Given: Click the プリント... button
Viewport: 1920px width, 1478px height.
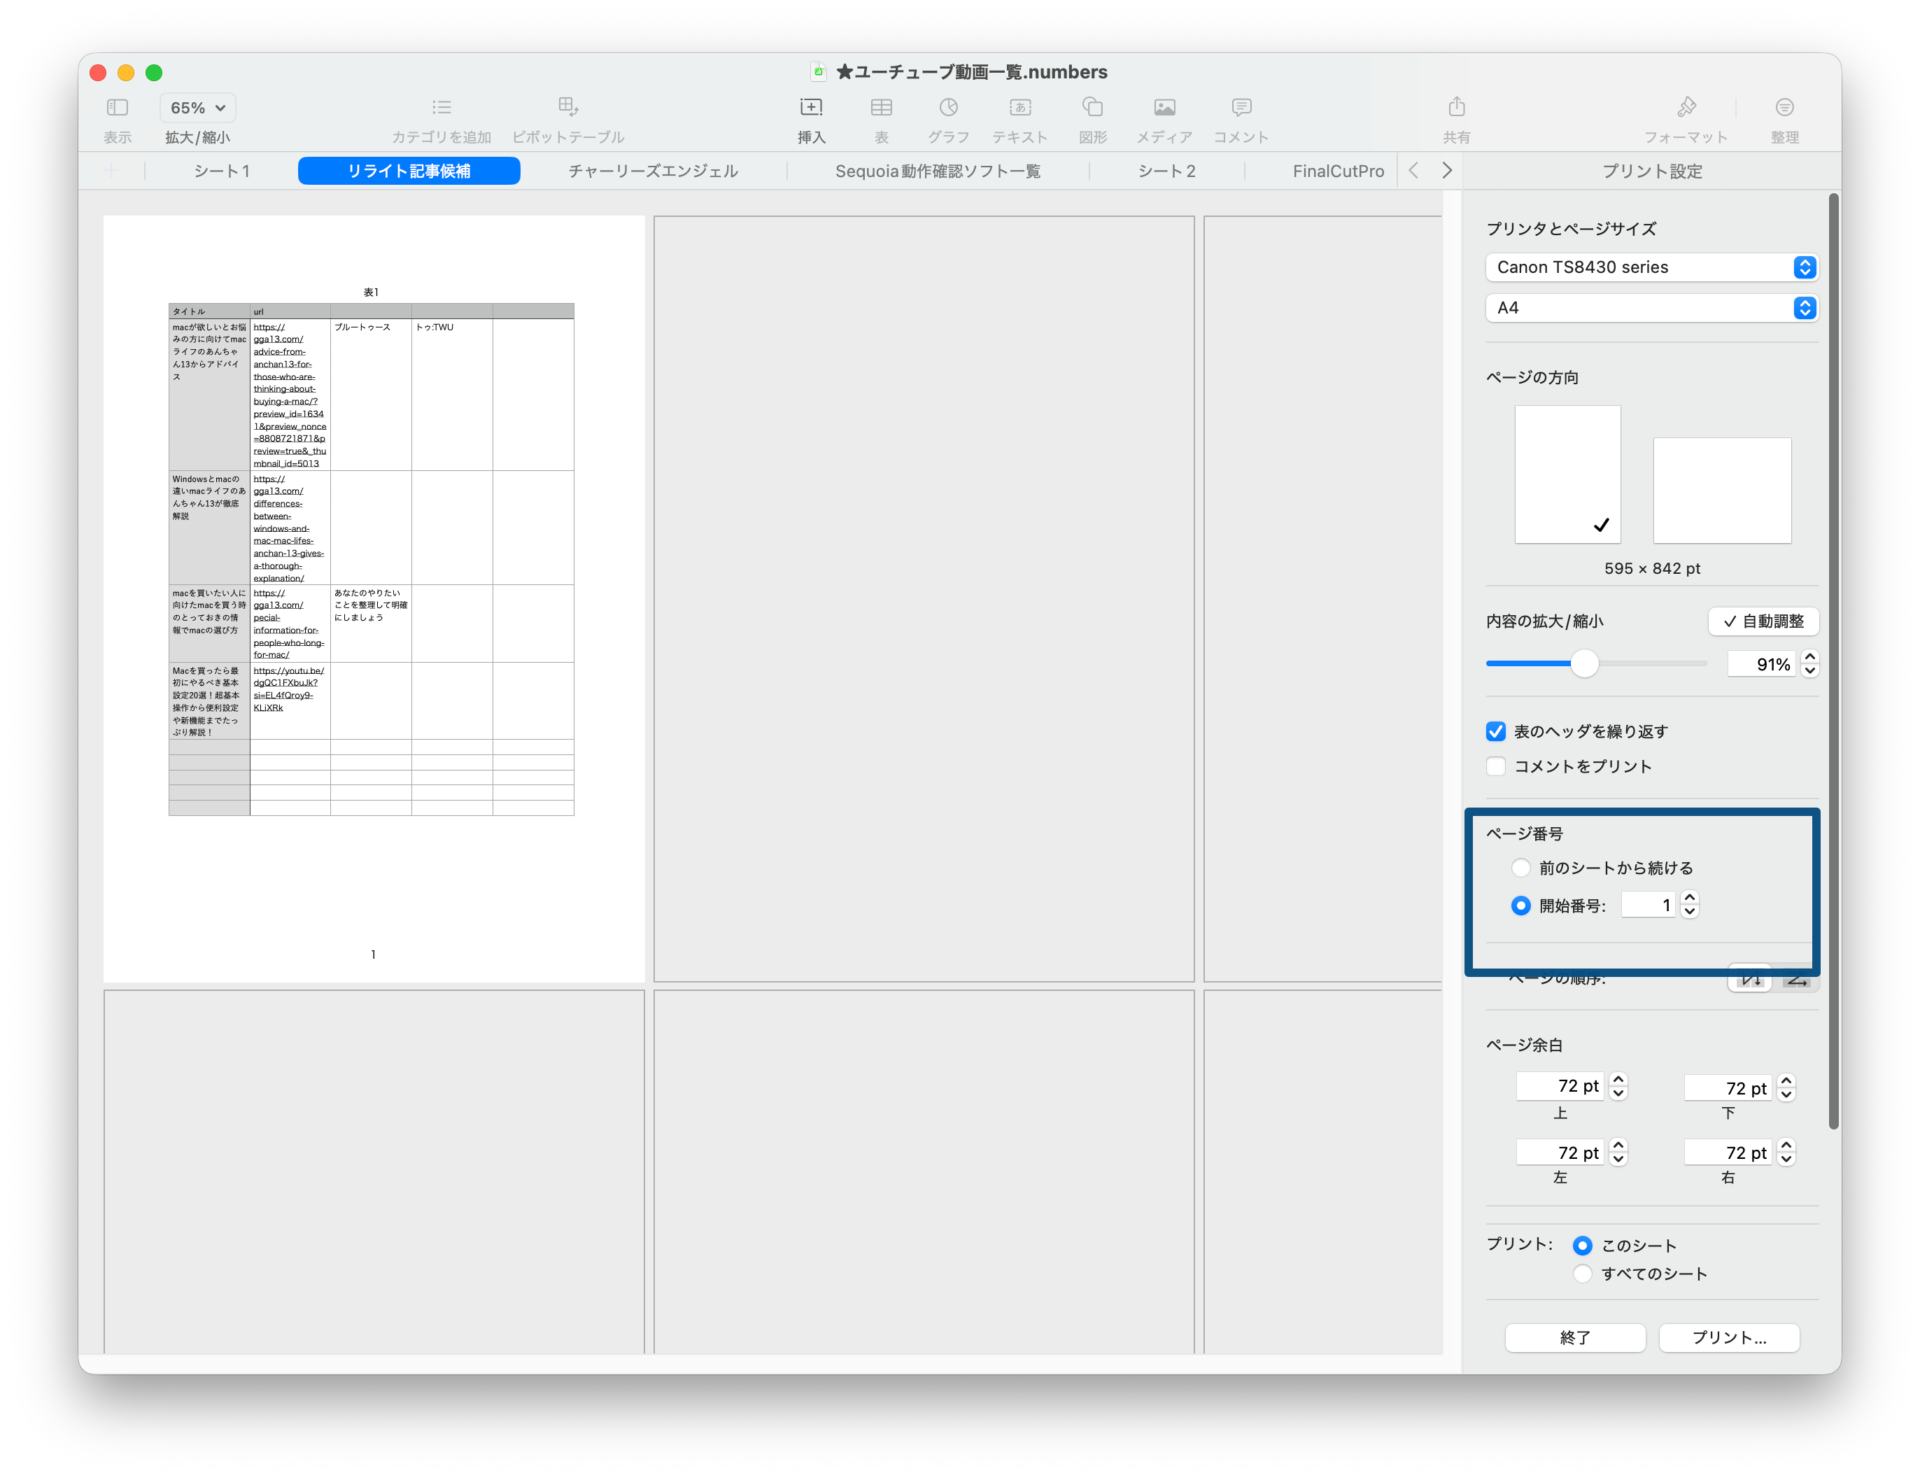Looking at the screenshot, I should pos(1728,1337).
